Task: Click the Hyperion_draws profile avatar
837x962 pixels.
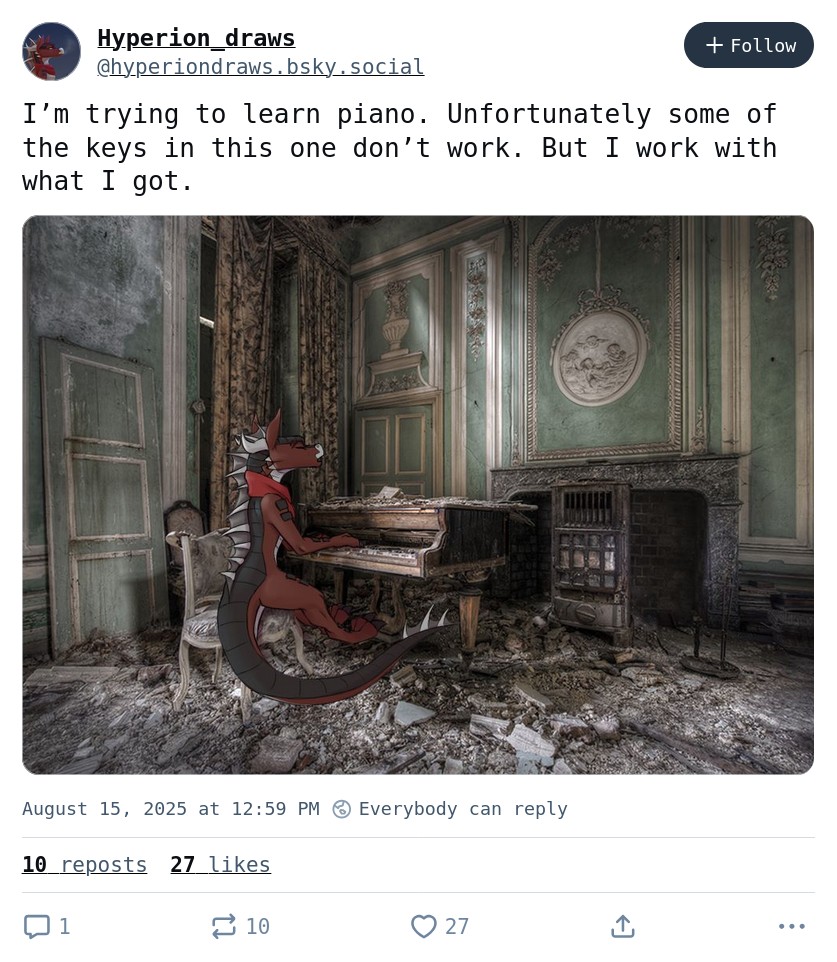Action: pos(52,52)
